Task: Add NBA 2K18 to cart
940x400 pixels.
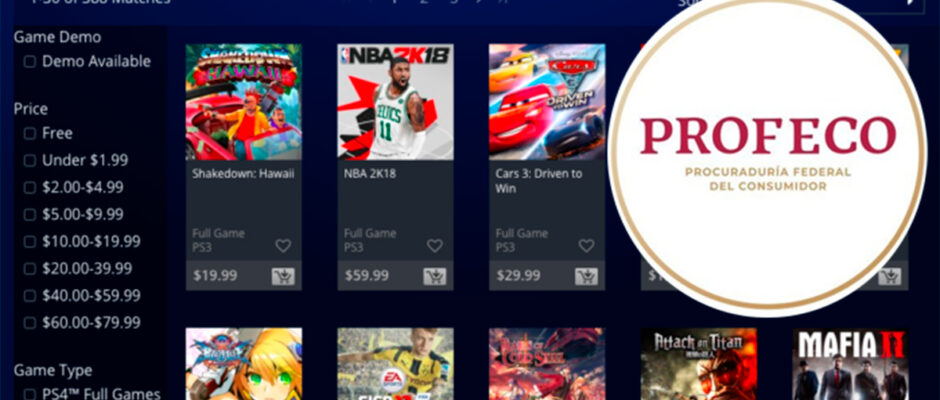Action: coord(435,276)
